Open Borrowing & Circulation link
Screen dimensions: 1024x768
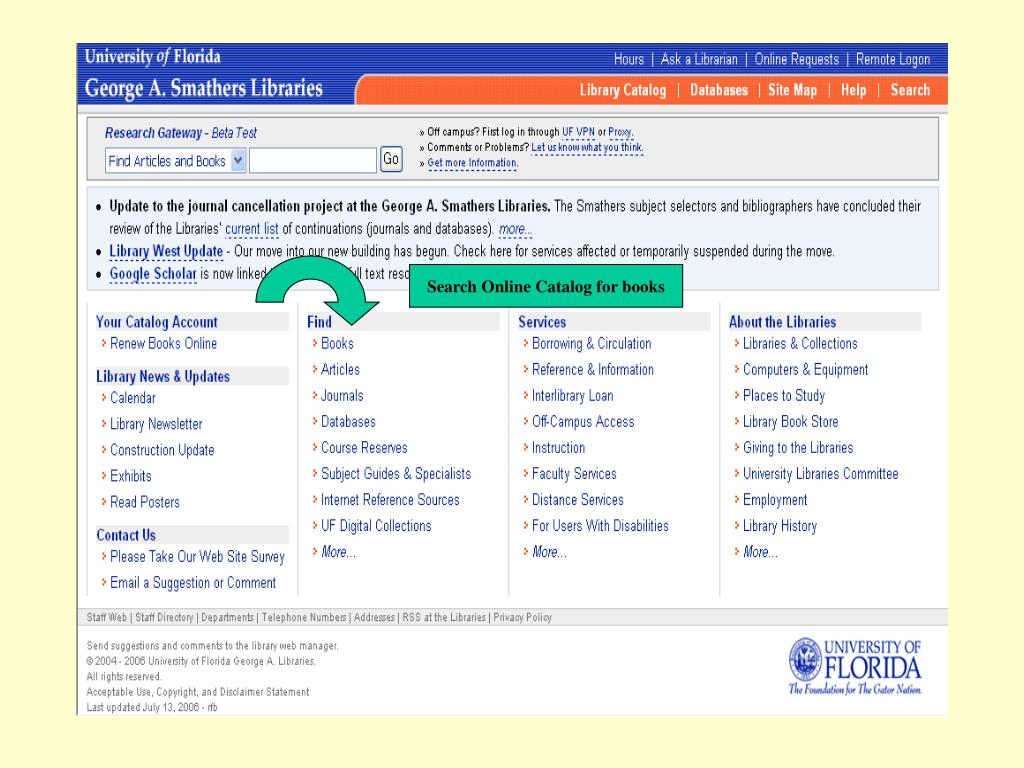[592, 344]
